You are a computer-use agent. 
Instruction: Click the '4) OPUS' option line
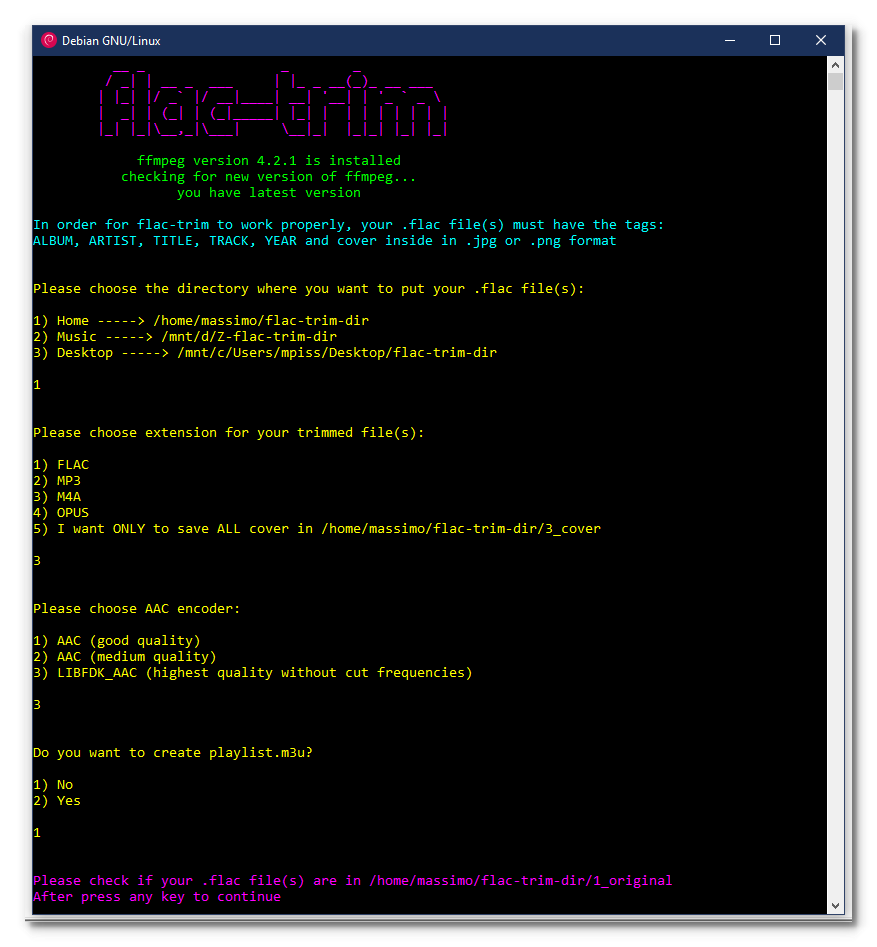[x=61, y=513]
